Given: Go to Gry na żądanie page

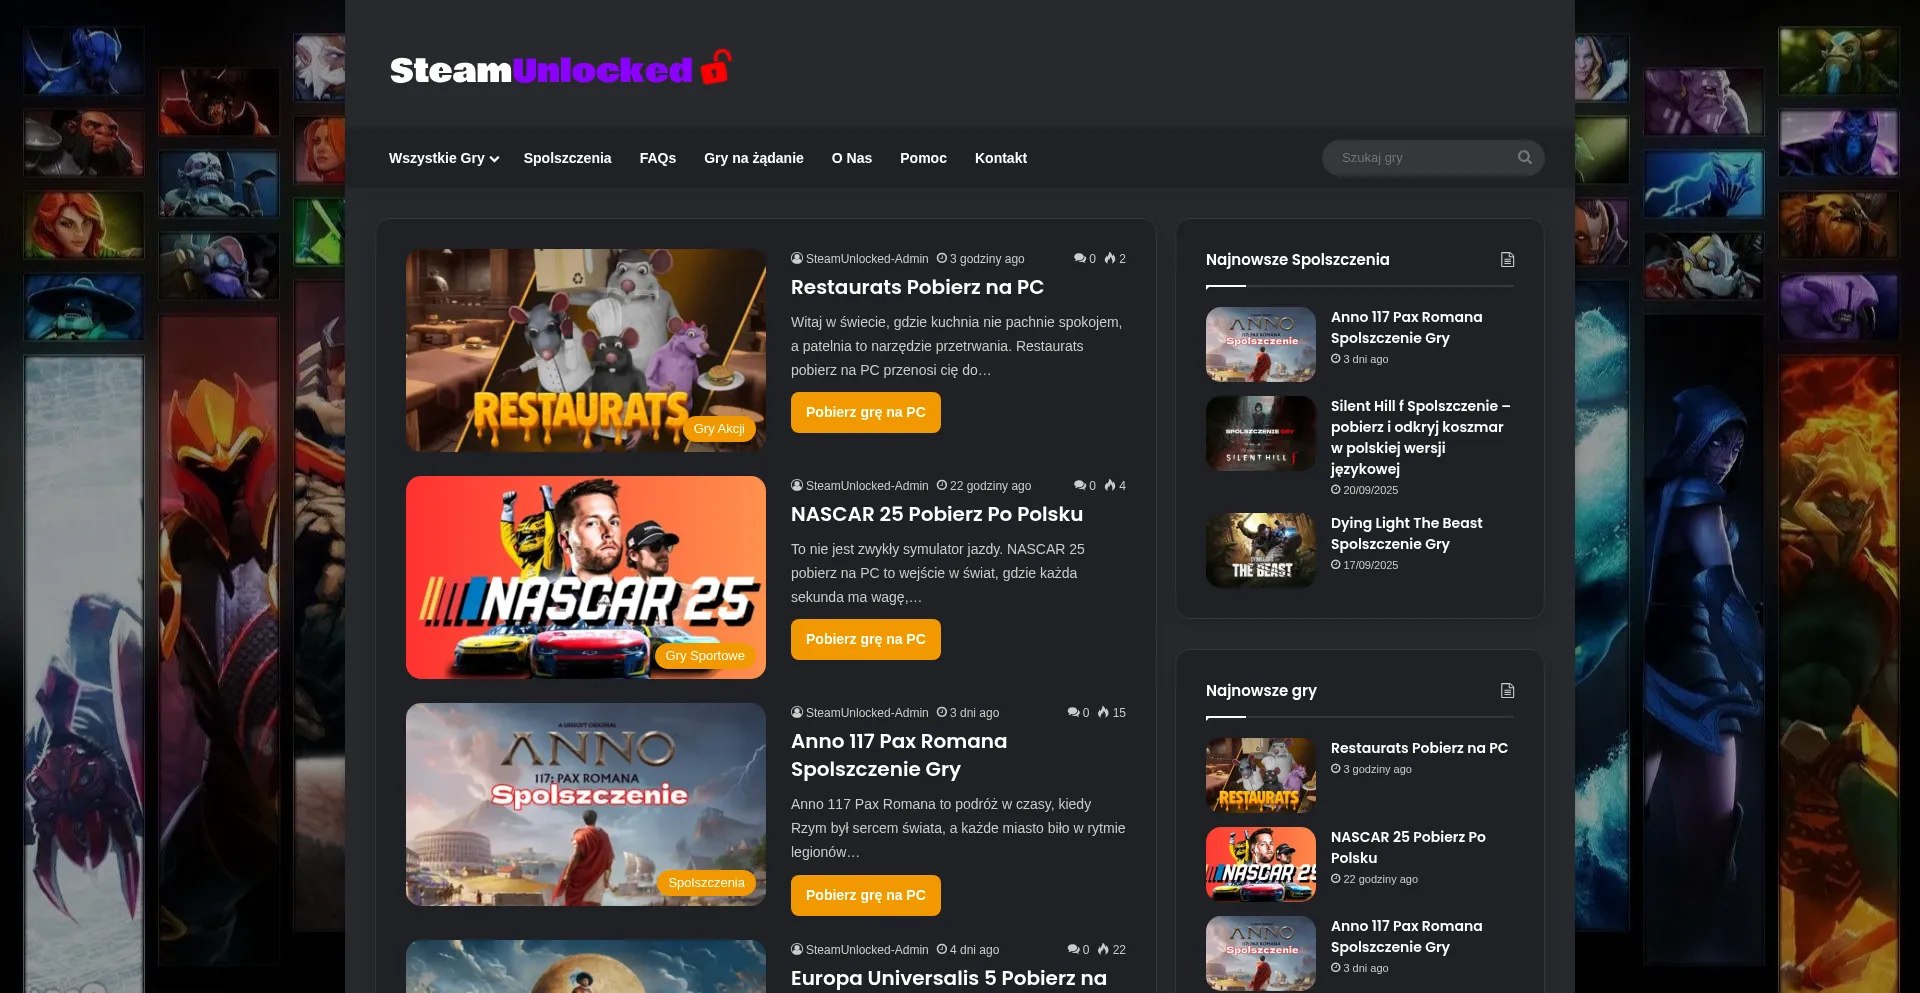Looking at the screenshot, I should click(754, 158).
